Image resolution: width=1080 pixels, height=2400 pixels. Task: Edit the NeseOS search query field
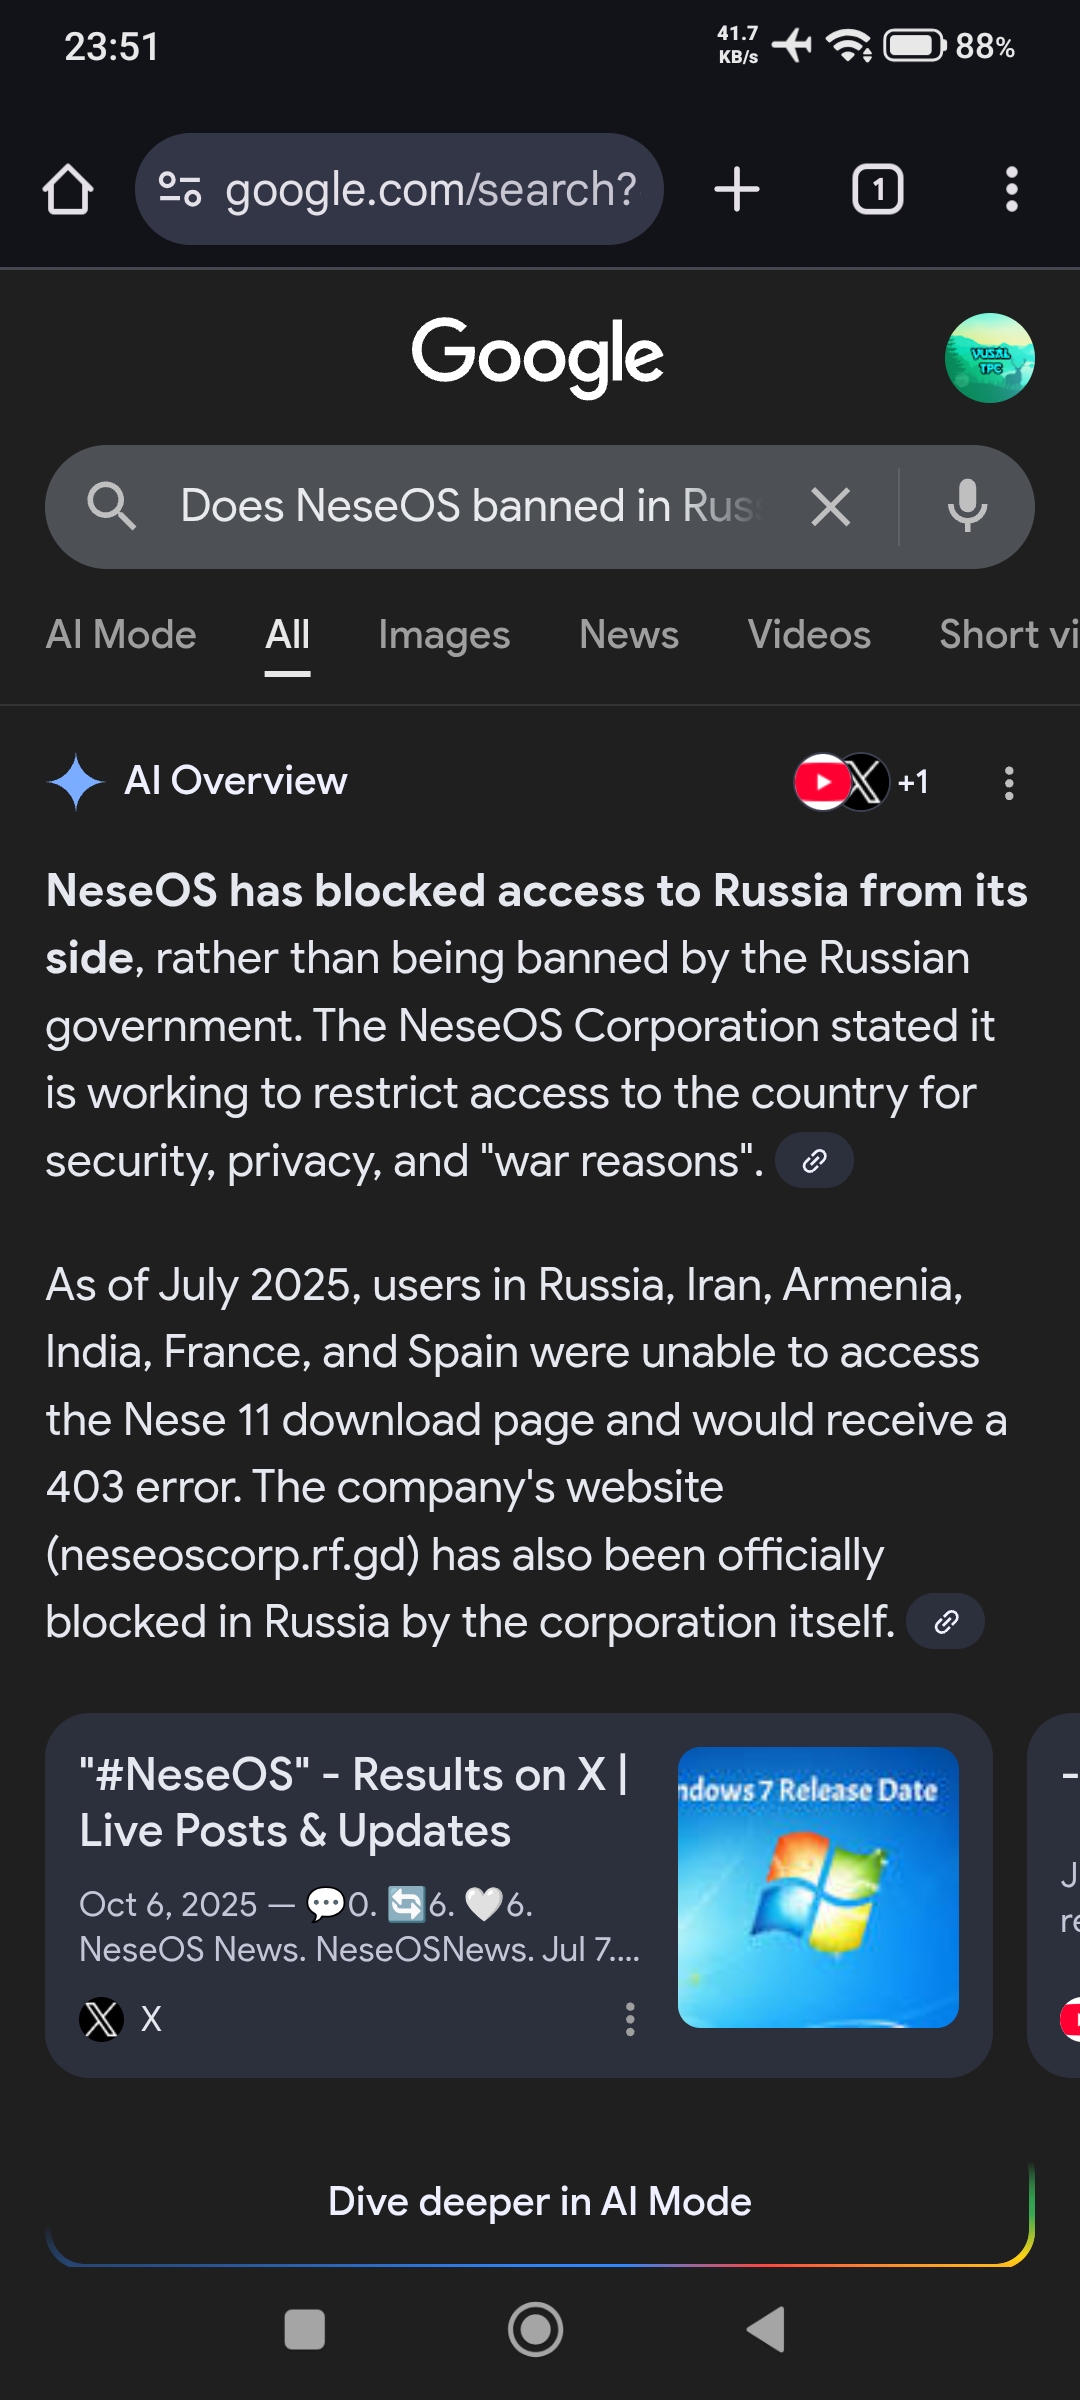[470, 506]
